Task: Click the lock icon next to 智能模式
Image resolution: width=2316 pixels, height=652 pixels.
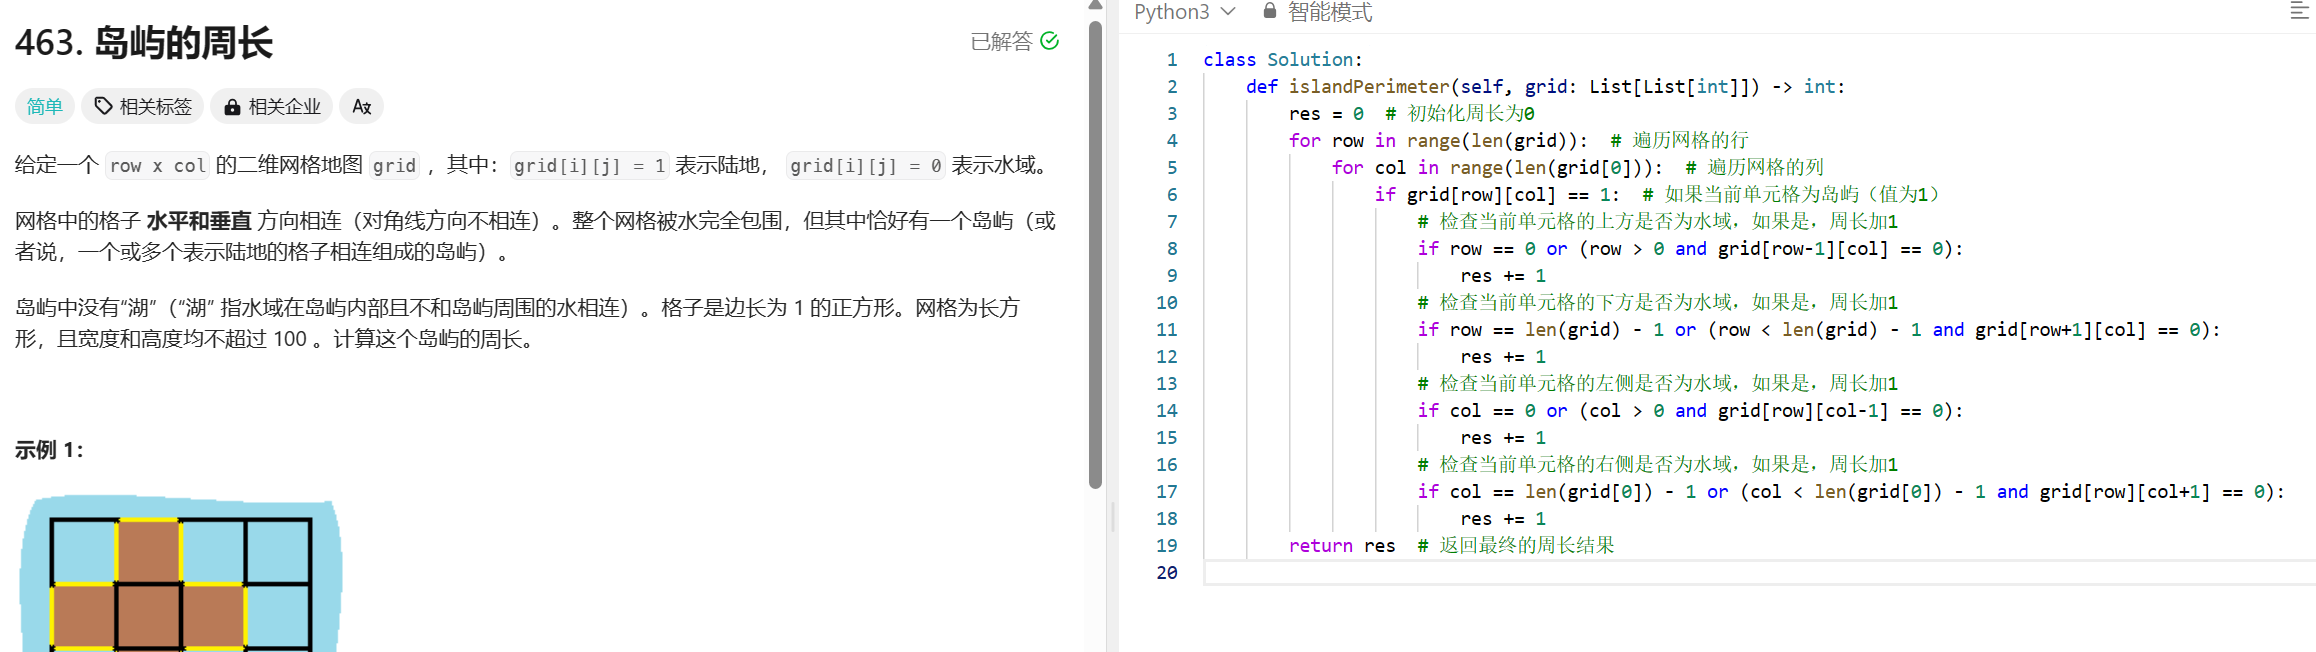Action: pos(1269,11)
